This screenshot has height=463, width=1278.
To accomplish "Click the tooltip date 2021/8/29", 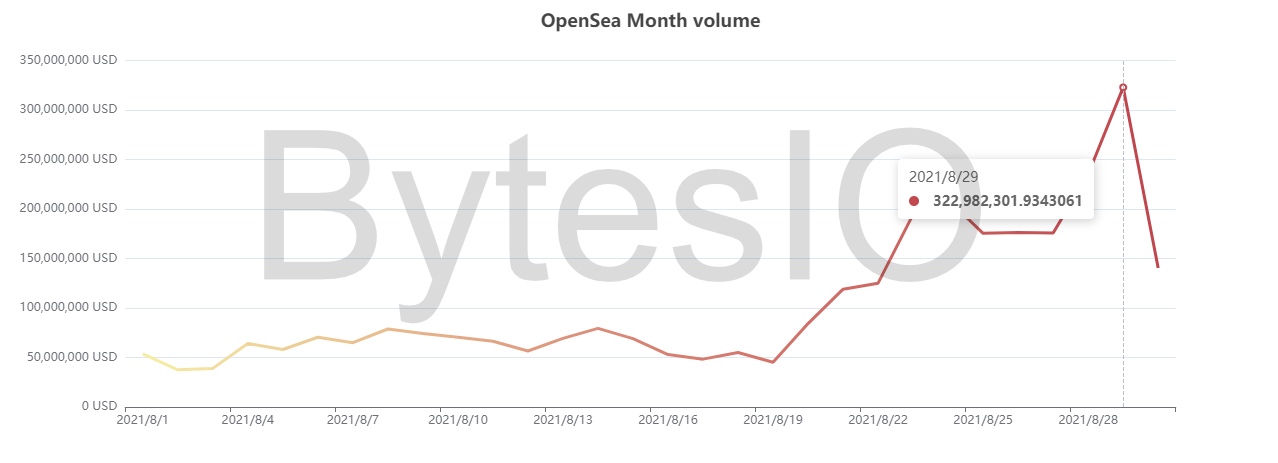I will pyautogui.click(x=943, y=176).
